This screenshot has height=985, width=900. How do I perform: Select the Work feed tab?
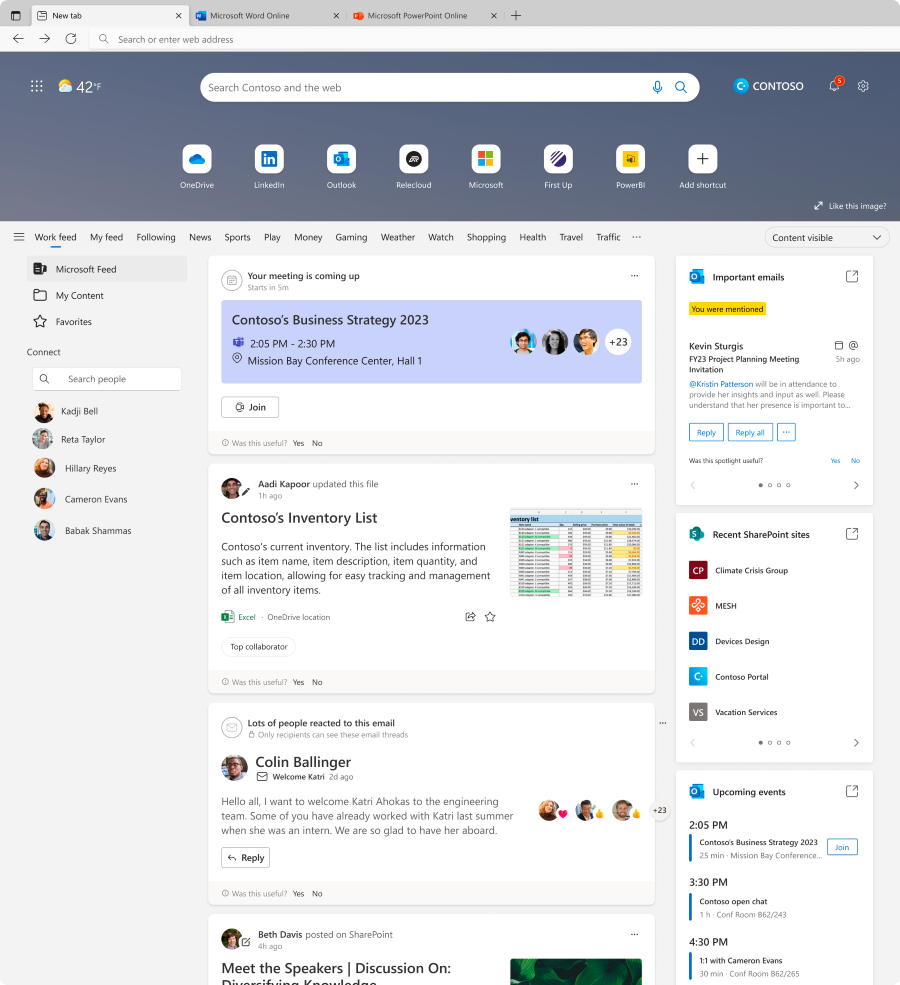55,237
